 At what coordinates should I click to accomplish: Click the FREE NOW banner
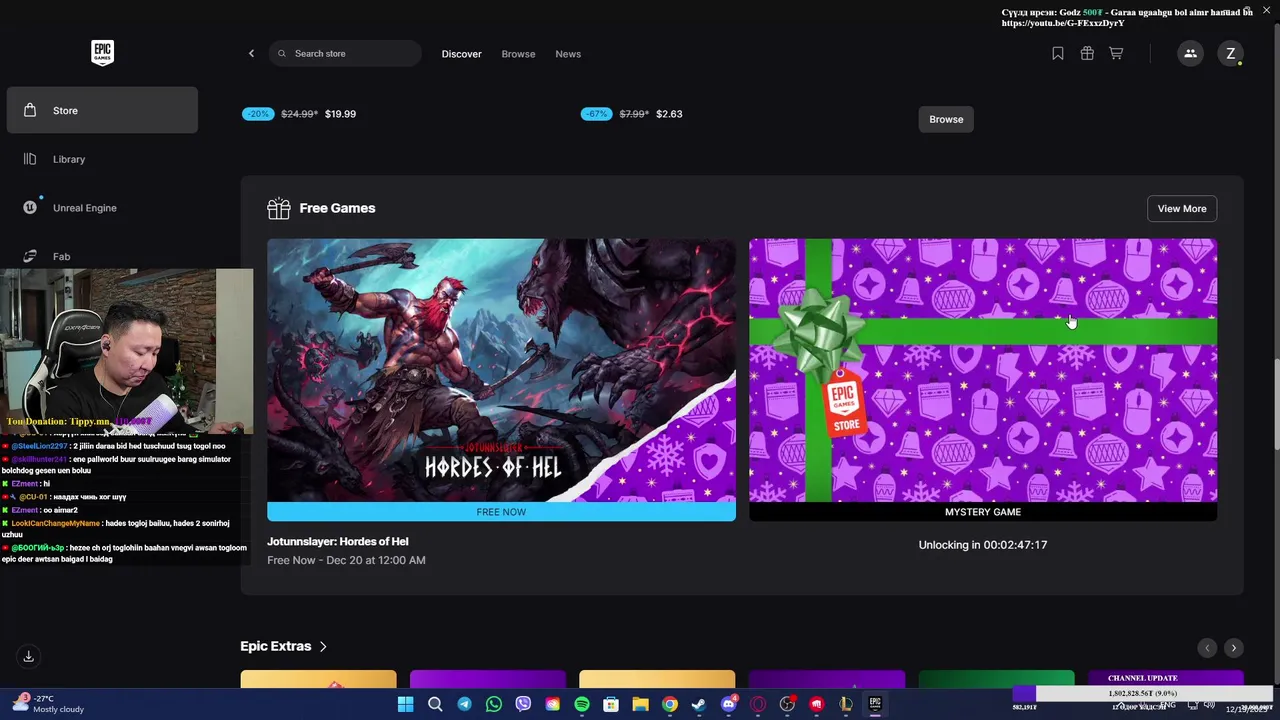tap(501, 512)
